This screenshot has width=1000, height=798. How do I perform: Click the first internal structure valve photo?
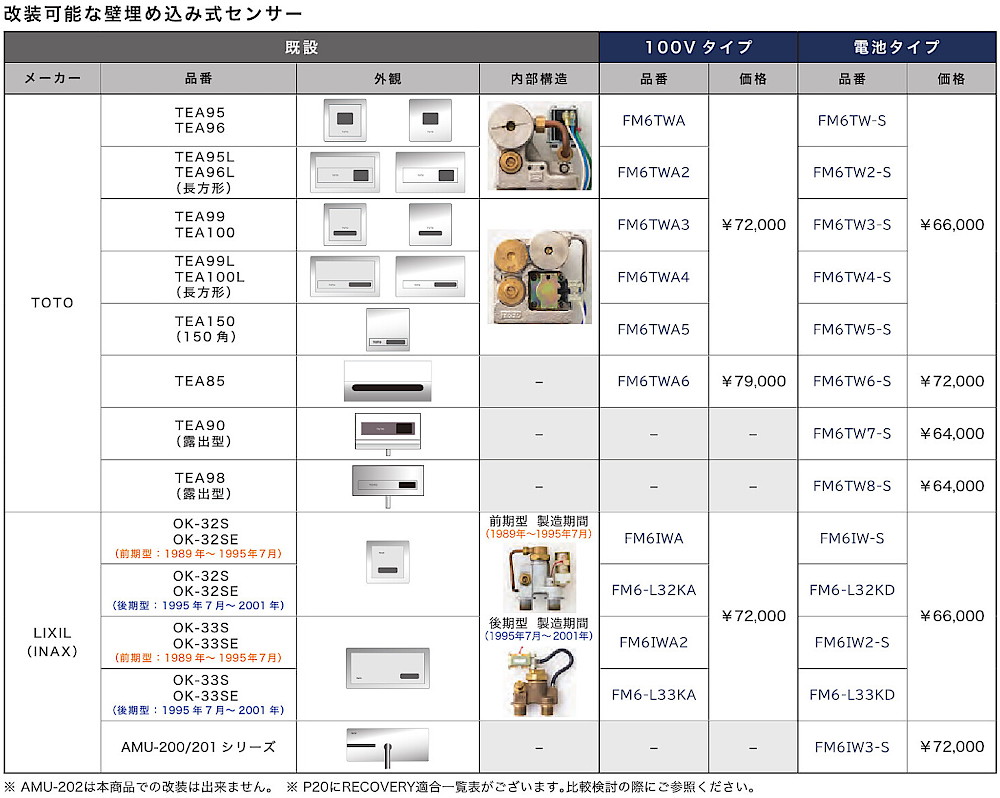click(x=539, y=147)
